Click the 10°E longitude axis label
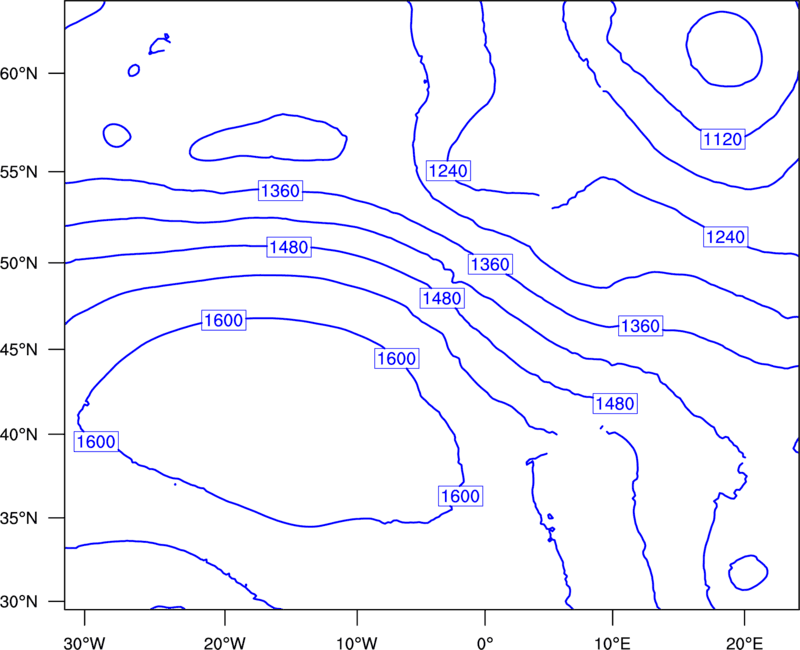 (612, 643)
